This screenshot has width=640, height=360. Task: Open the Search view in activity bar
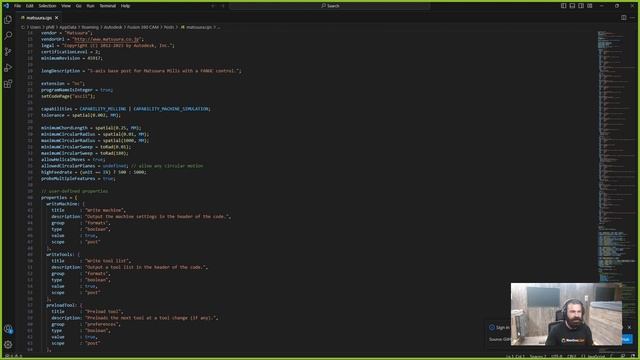click(x=8, y=36)
